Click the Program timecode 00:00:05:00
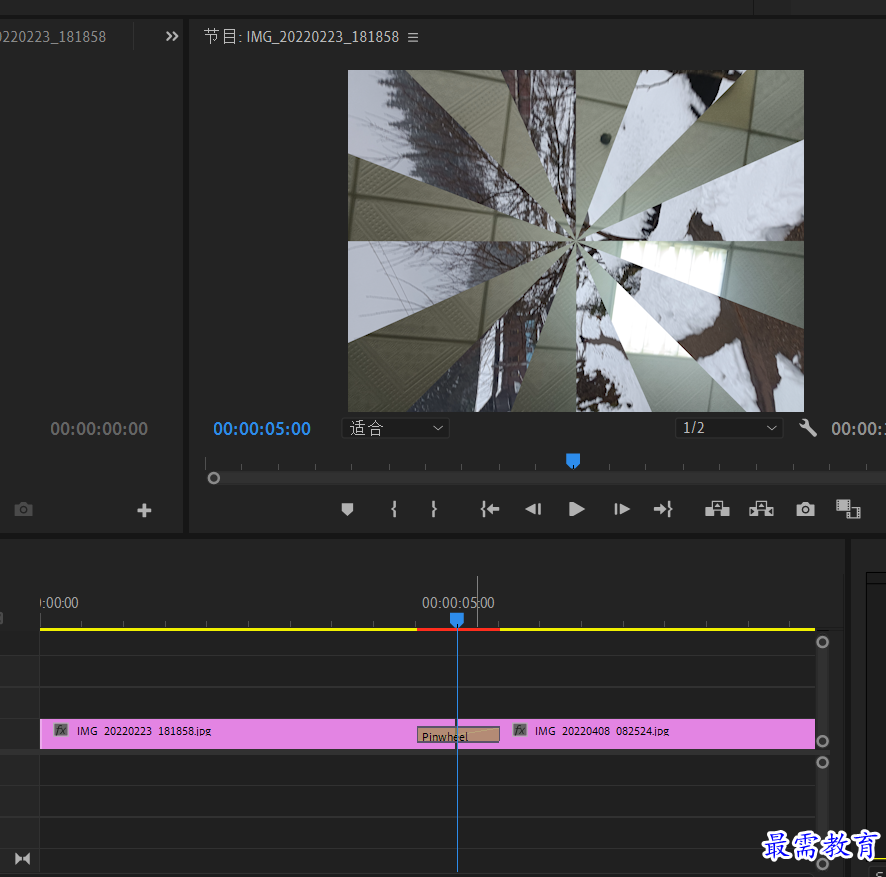886x877 pixels. (x=262, y=429)
